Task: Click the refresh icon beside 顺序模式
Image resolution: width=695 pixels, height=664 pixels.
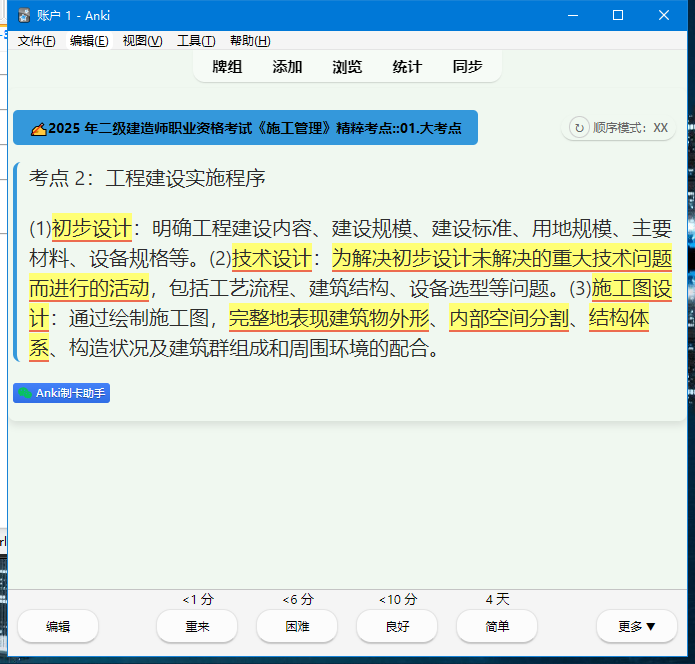Action: [x=579, y=128]
